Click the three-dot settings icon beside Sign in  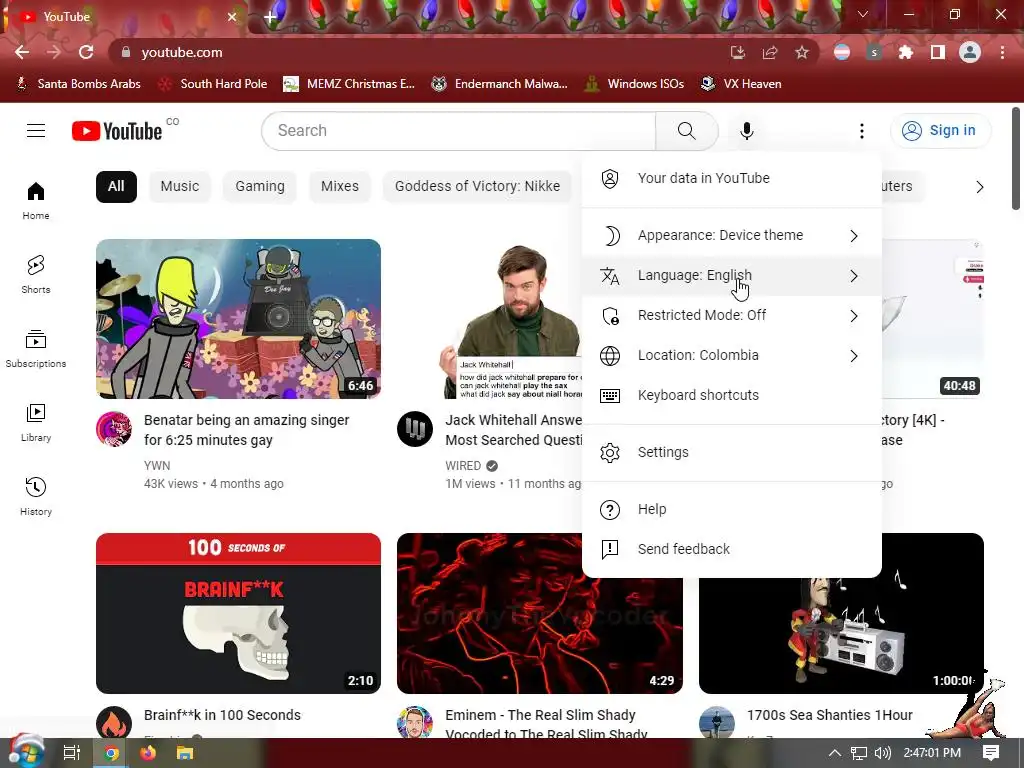pyautogui.click(x=861, y=131)
